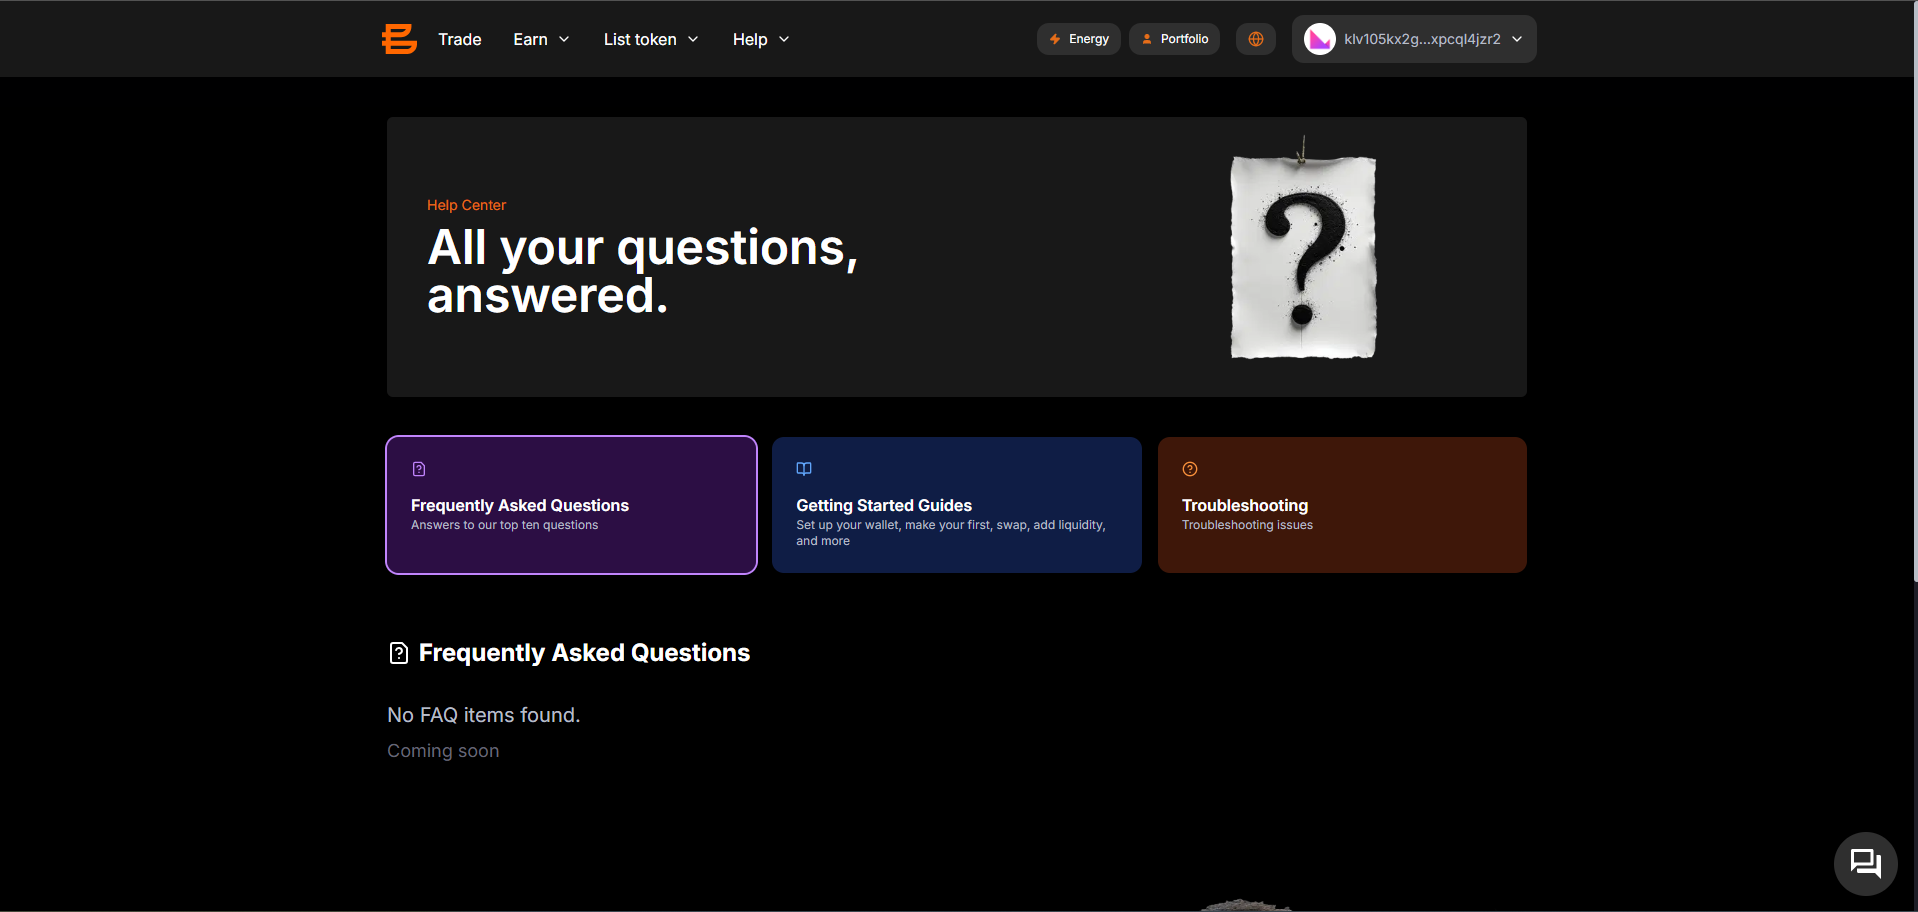Viewport: 1918px width, 912px height.
Task: Click the 'Coming soon' text
Action: point(443,751)
